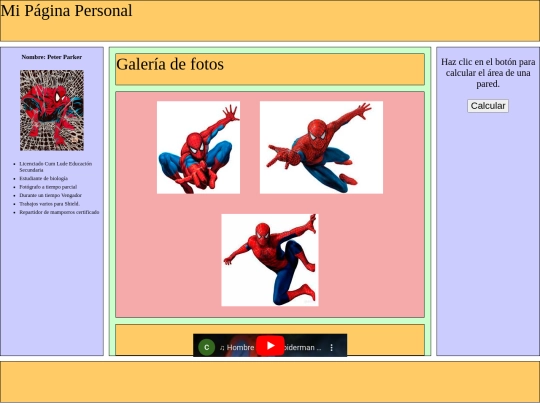
Task: Click the Mi Página Personal heading
Action: 66,11
